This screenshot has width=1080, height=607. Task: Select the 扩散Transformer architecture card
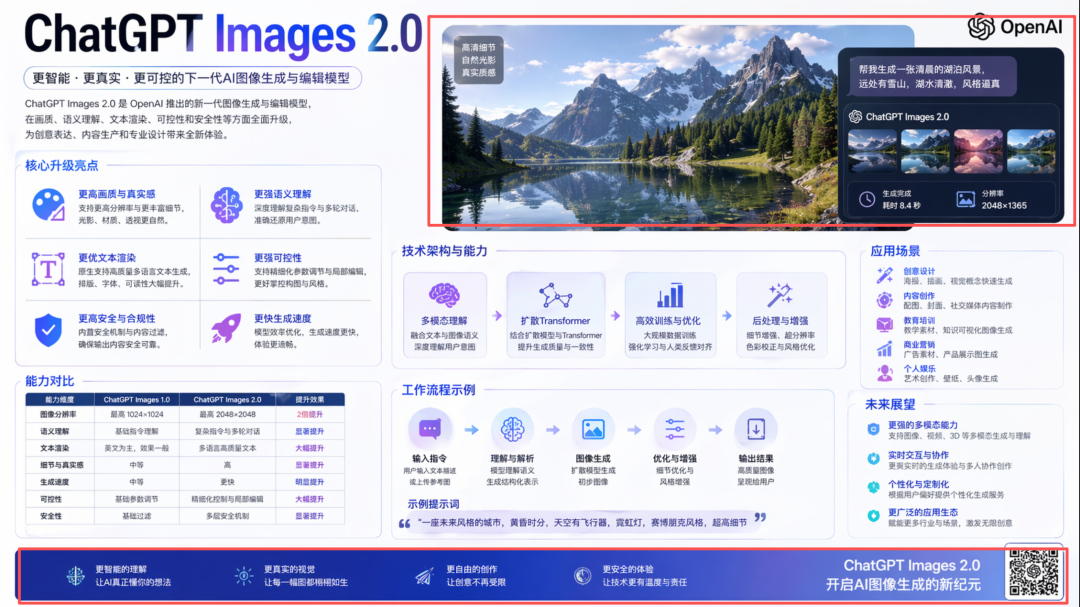coord(555,314)
